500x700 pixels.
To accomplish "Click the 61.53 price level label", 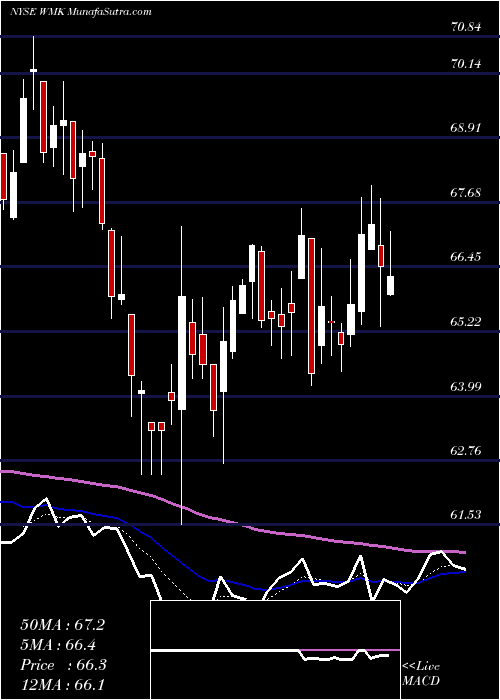I will point(466,515).
